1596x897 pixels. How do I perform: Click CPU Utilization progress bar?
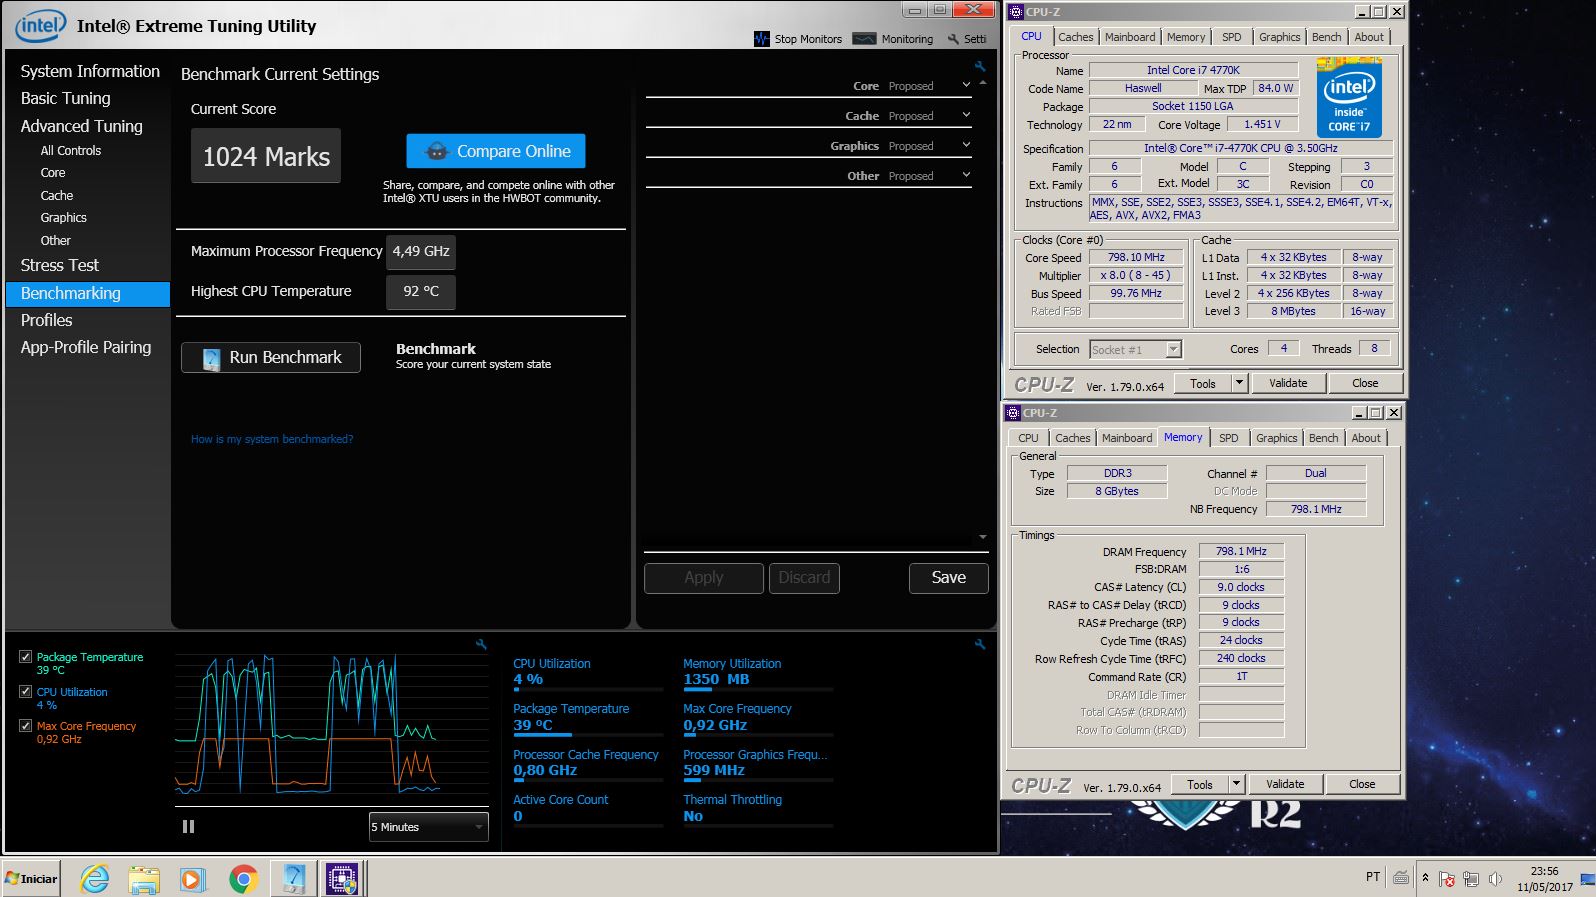pos(588,690)
